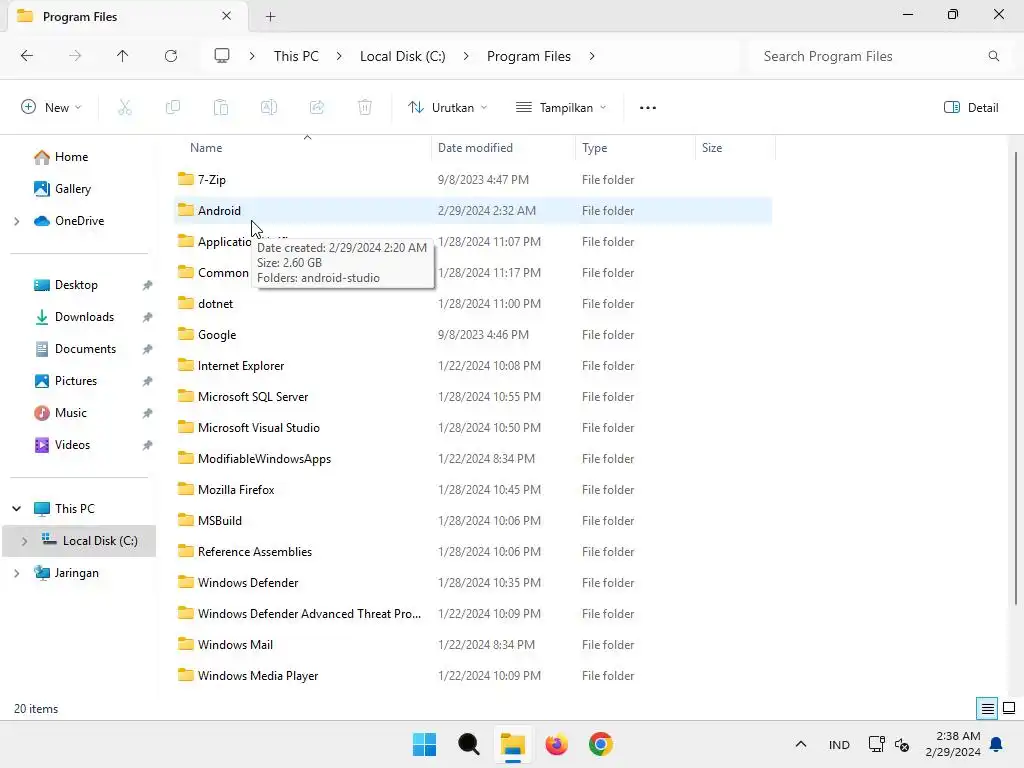The height and width of the screenshot is (768, 1024).
Task: Open the Urutkan sort dropdown
Action: 447,107
